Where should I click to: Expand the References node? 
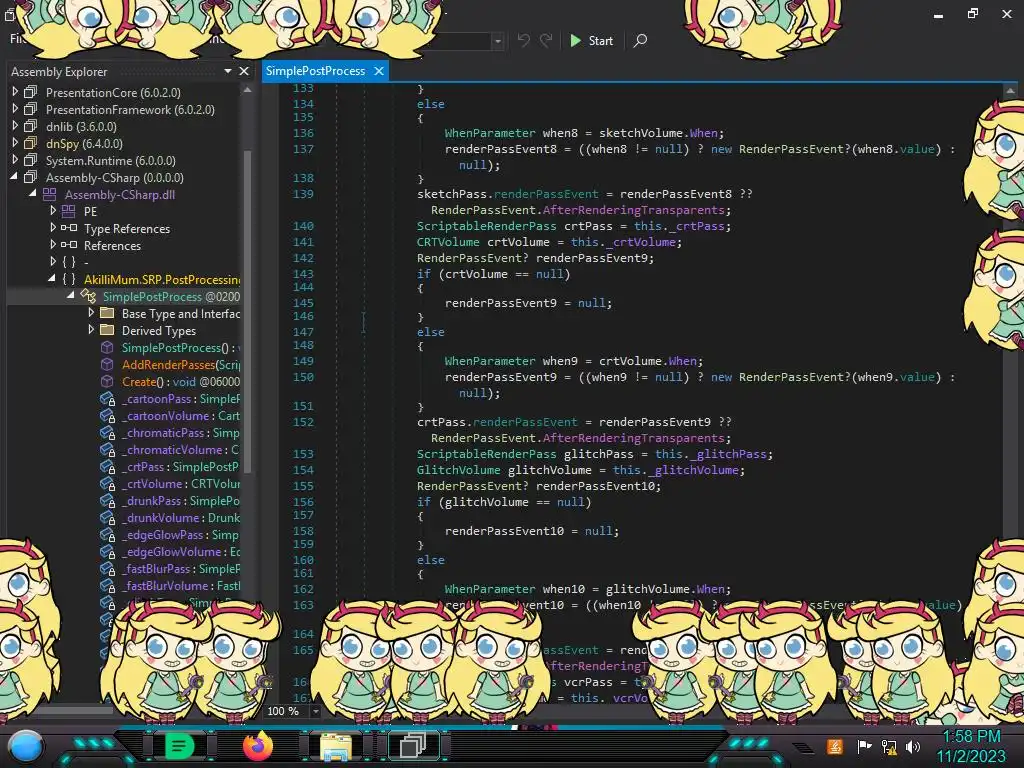pyautogui.click(x=53, y=245)
